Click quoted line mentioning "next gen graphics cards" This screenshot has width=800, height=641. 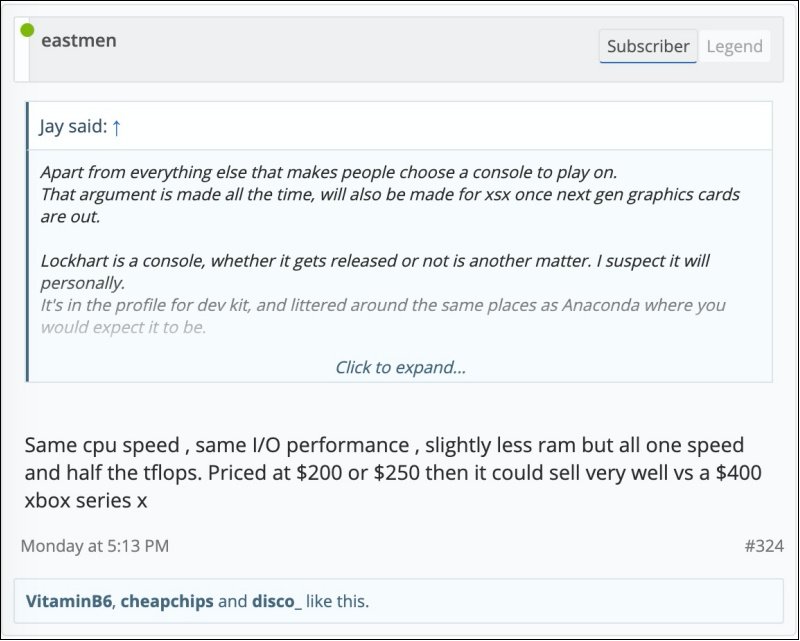pos(390,193)
